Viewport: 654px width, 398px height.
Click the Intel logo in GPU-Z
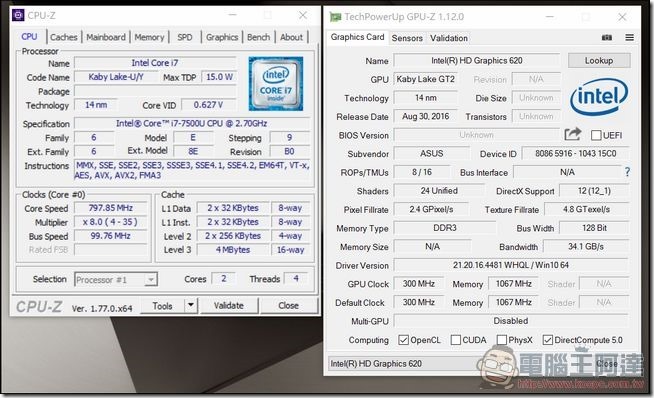(599, 97)
